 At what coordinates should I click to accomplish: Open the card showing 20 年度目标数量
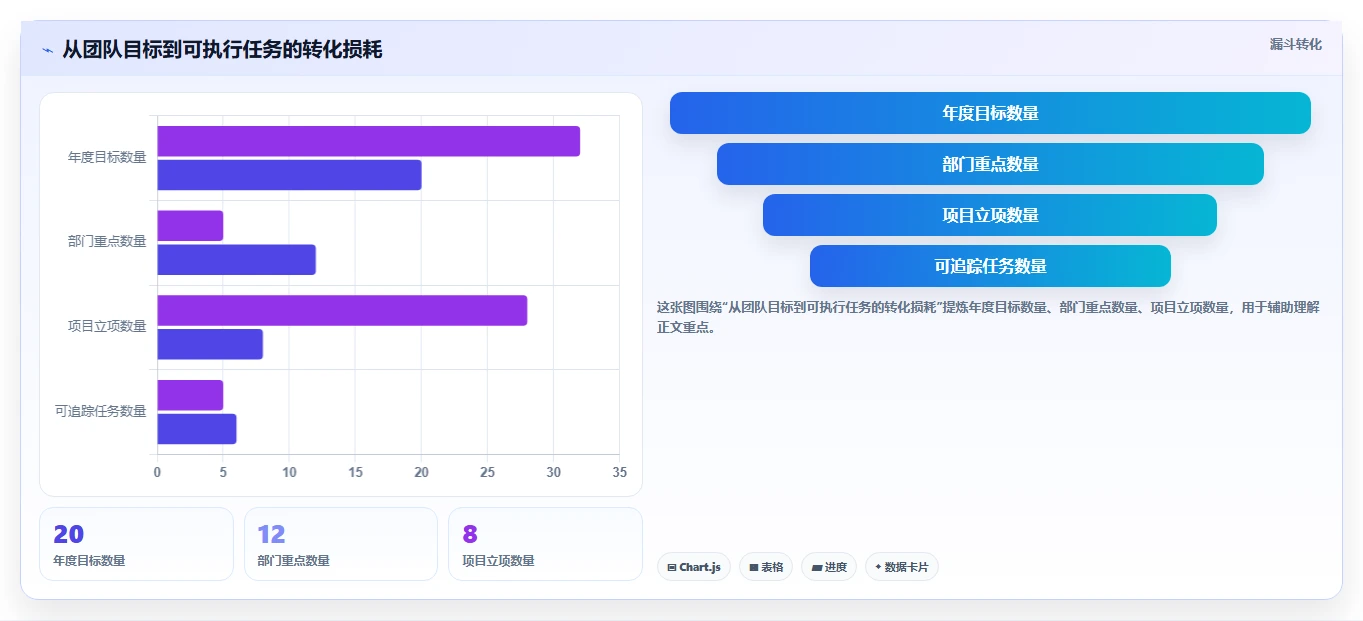(136, 544)
